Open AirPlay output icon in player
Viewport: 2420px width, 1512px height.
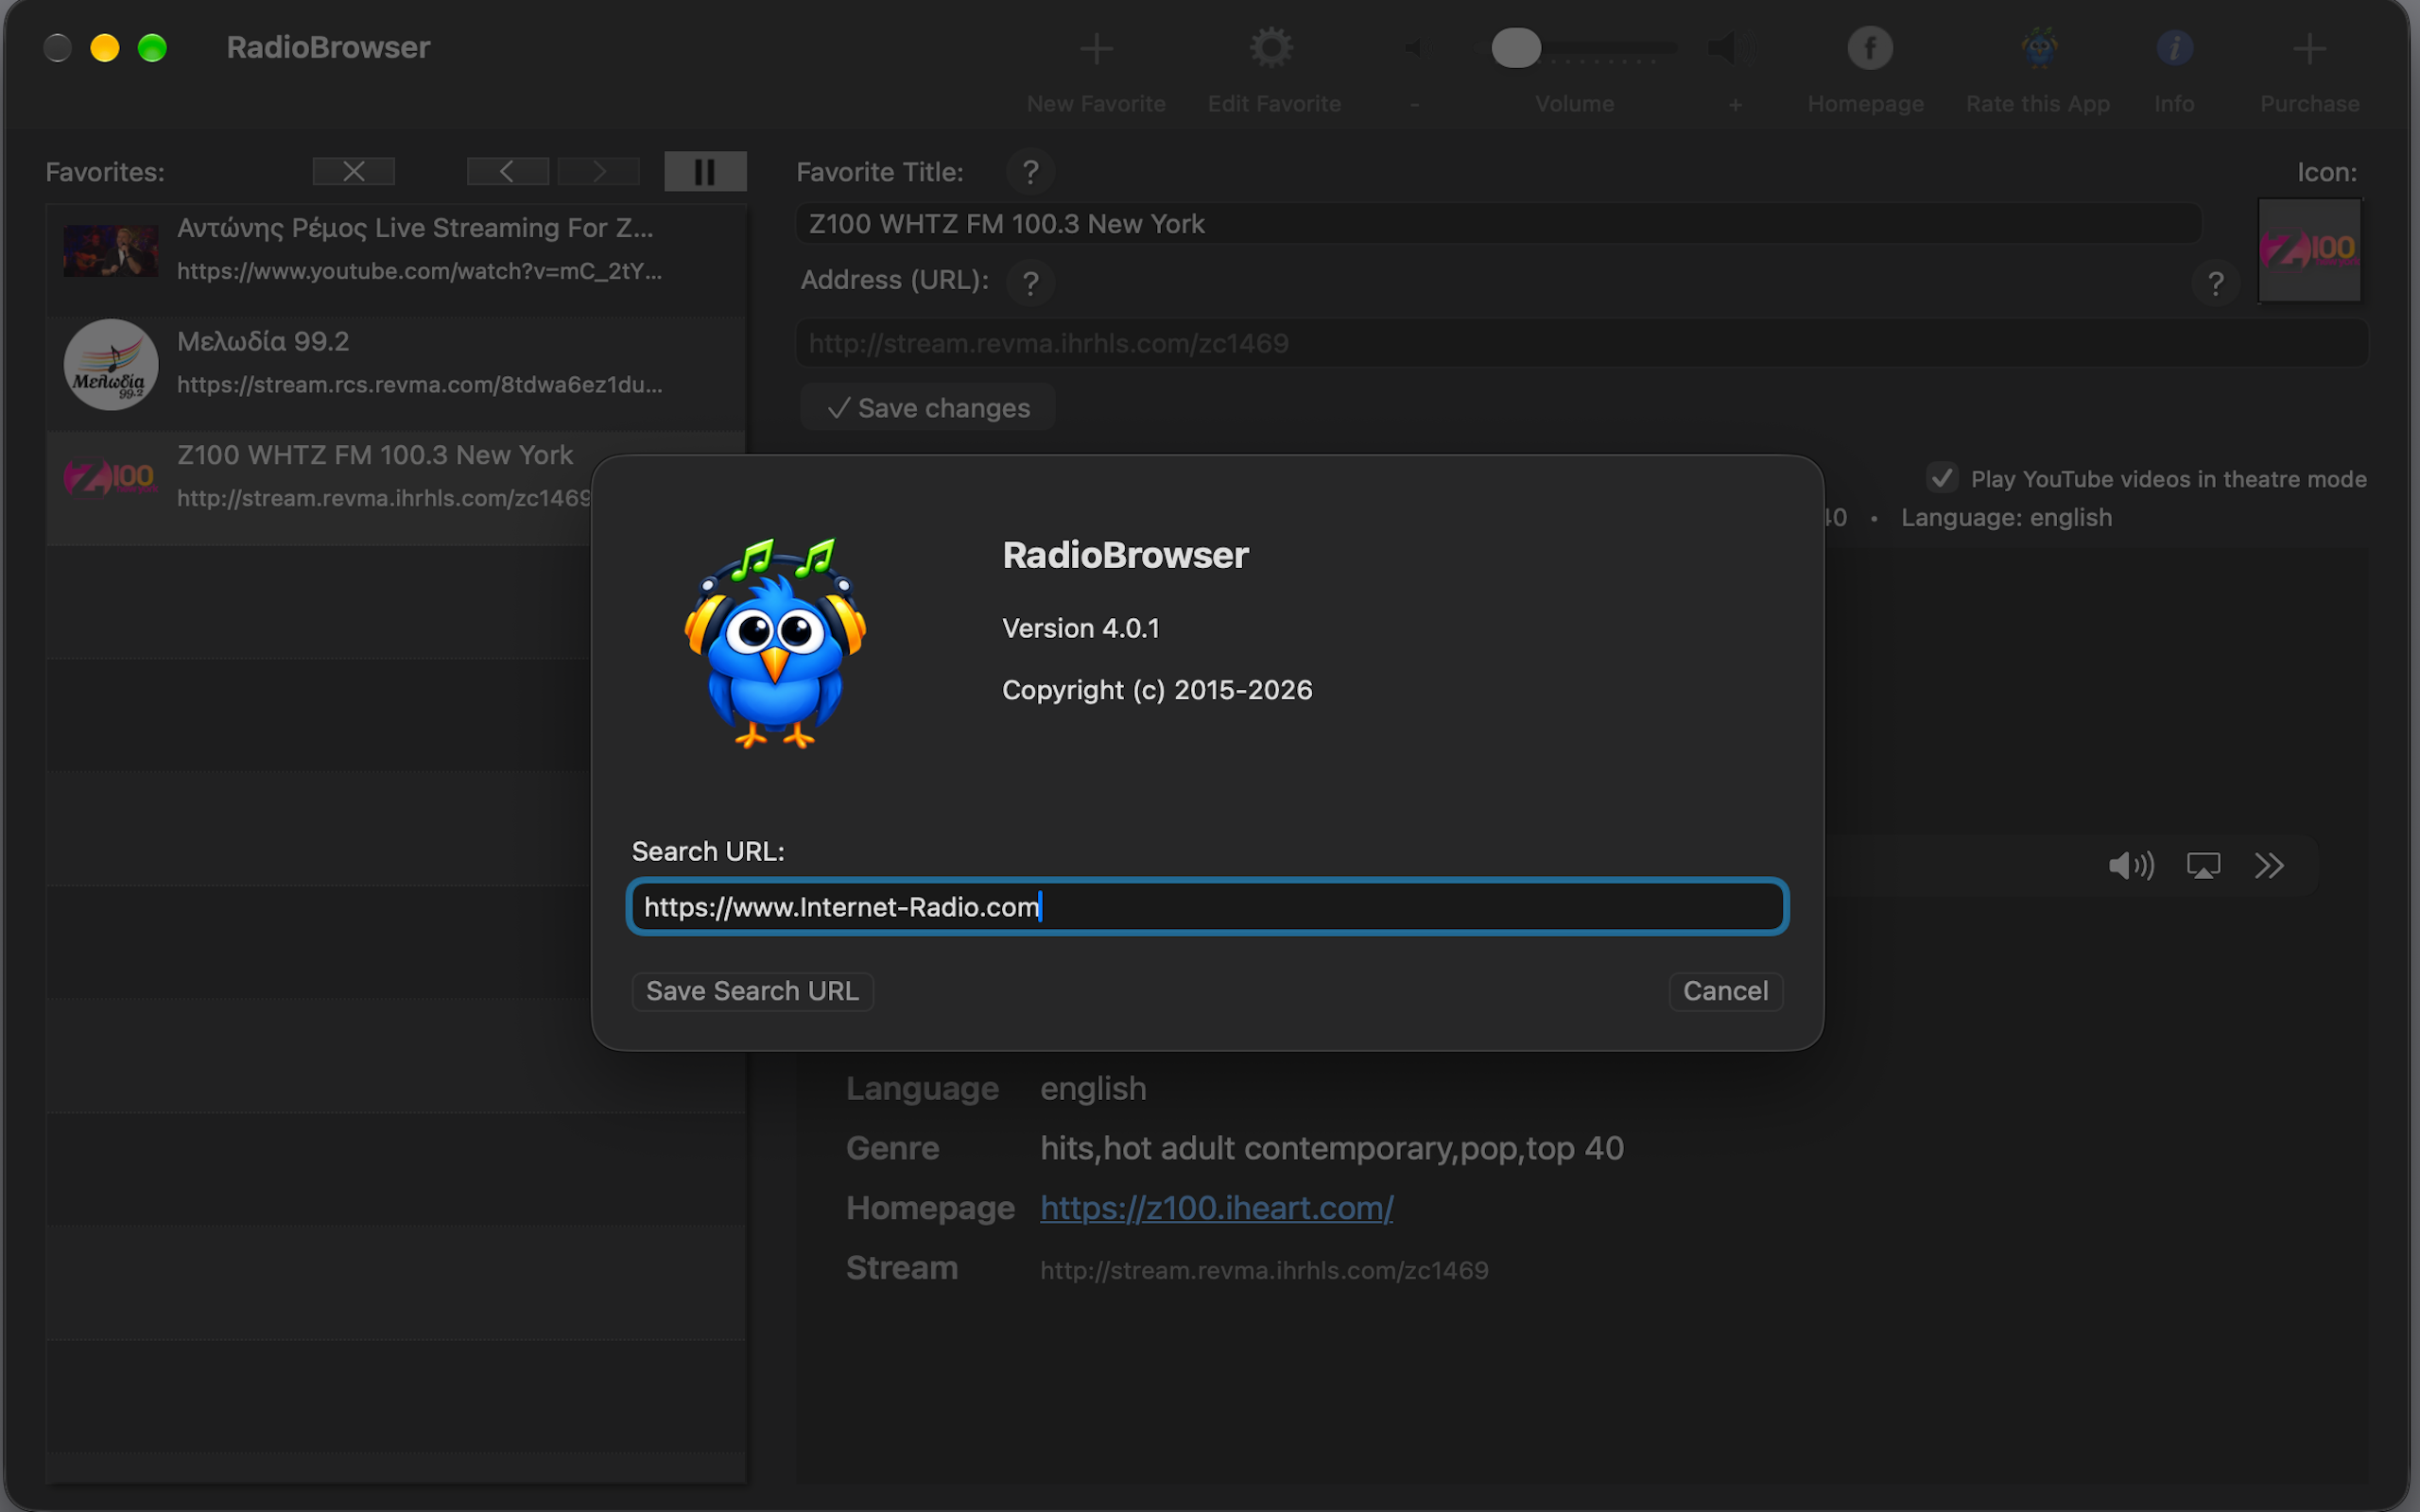(2203, 866)
